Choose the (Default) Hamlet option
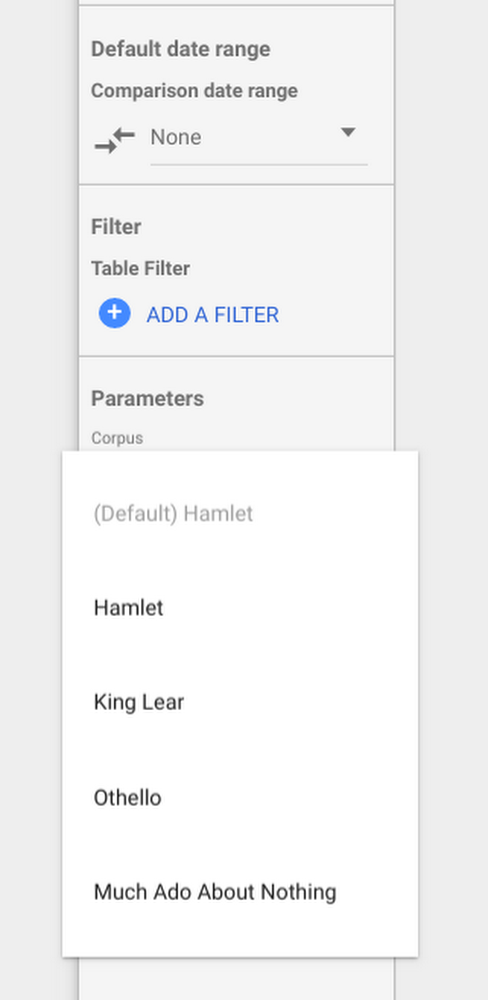Screen dimensions: 488x1000 (174, 513)
